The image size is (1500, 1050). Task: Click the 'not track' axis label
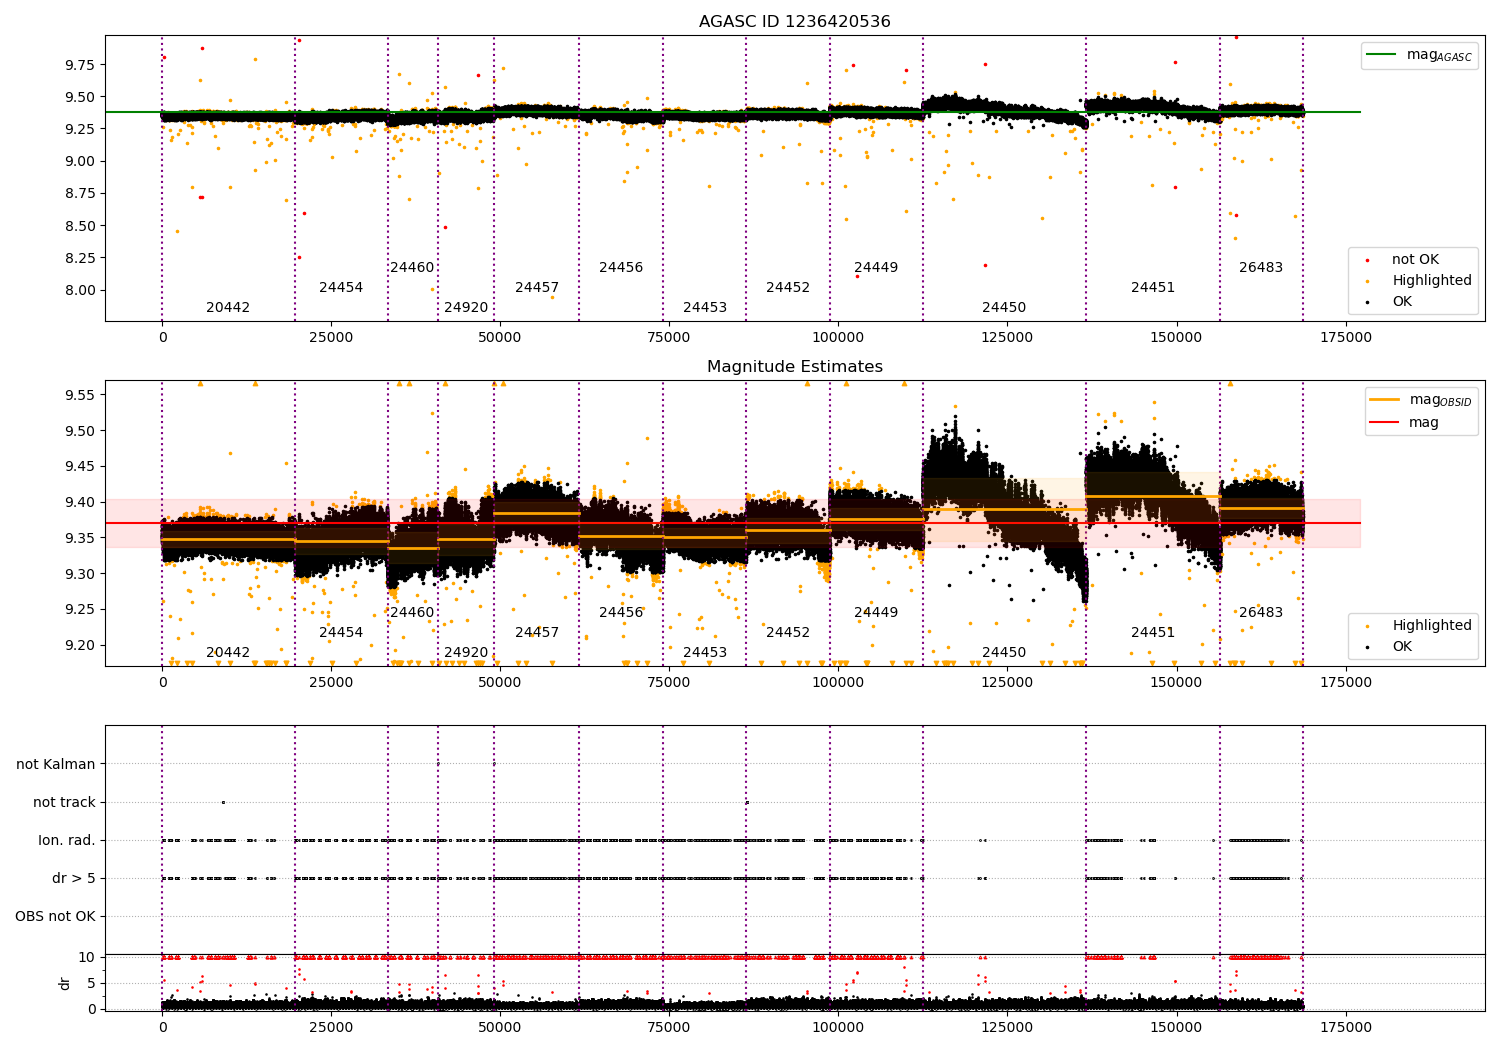tap(64, 803)
